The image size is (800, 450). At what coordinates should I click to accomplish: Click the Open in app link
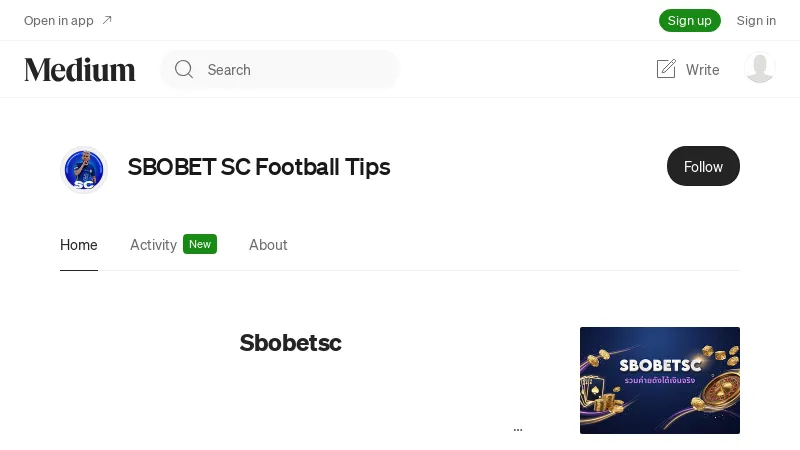[x=59, y=20]
